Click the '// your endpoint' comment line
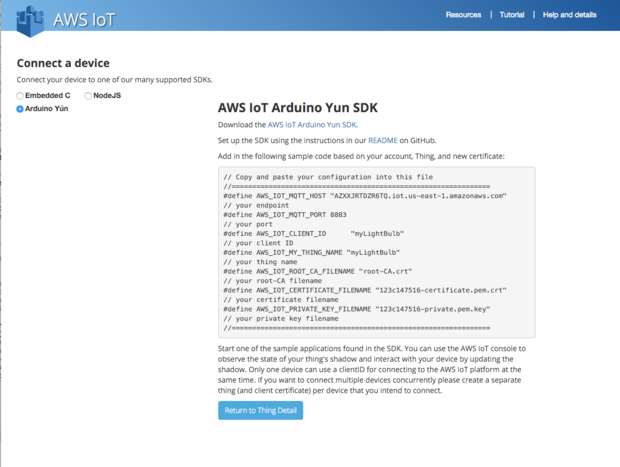 pos(256,206)
